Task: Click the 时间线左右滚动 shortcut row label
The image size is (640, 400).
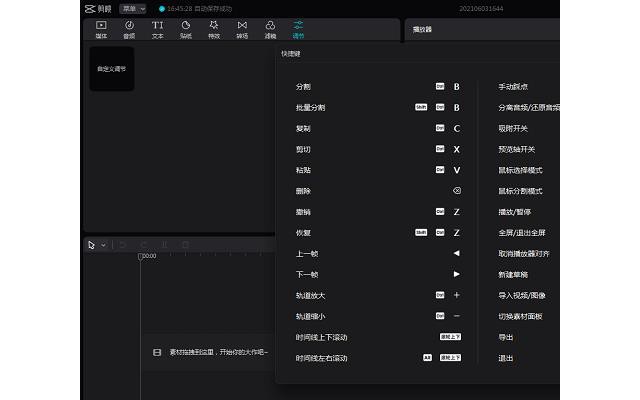Action: click(x=321, y=358)
